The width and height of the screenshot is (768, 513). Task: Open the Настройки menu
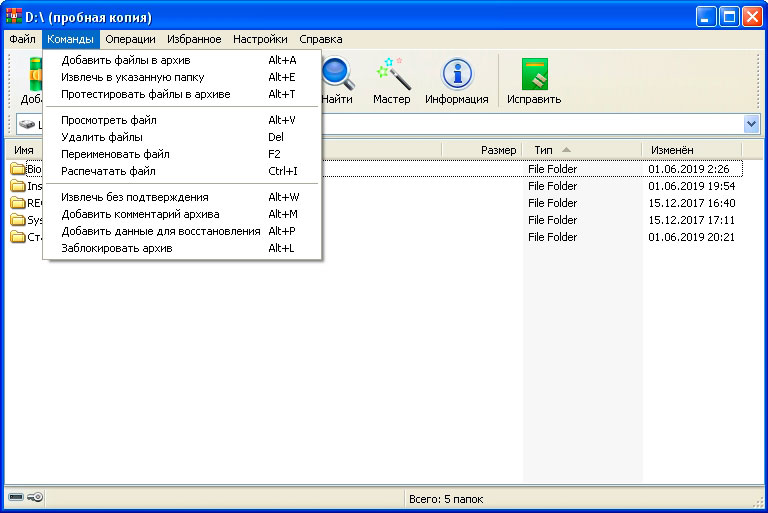tap(260, 39)
